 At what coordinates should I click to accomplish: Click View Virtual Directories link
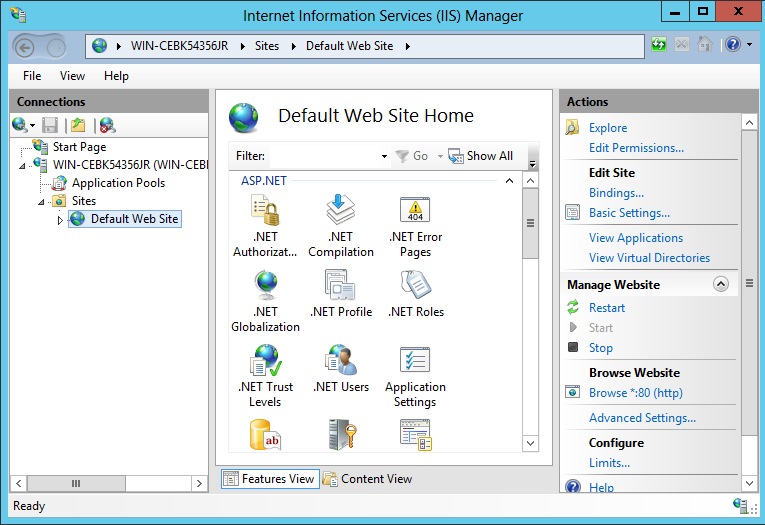pyautogui.click(x=649, y=258)
